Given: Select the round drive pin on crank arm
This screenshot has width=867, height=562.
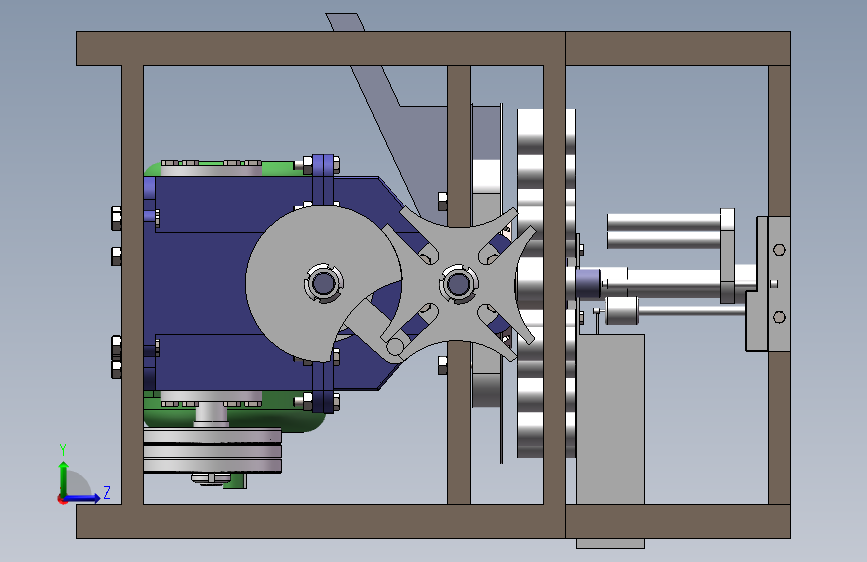Looking at the screenshot, I should pos(395,347).
